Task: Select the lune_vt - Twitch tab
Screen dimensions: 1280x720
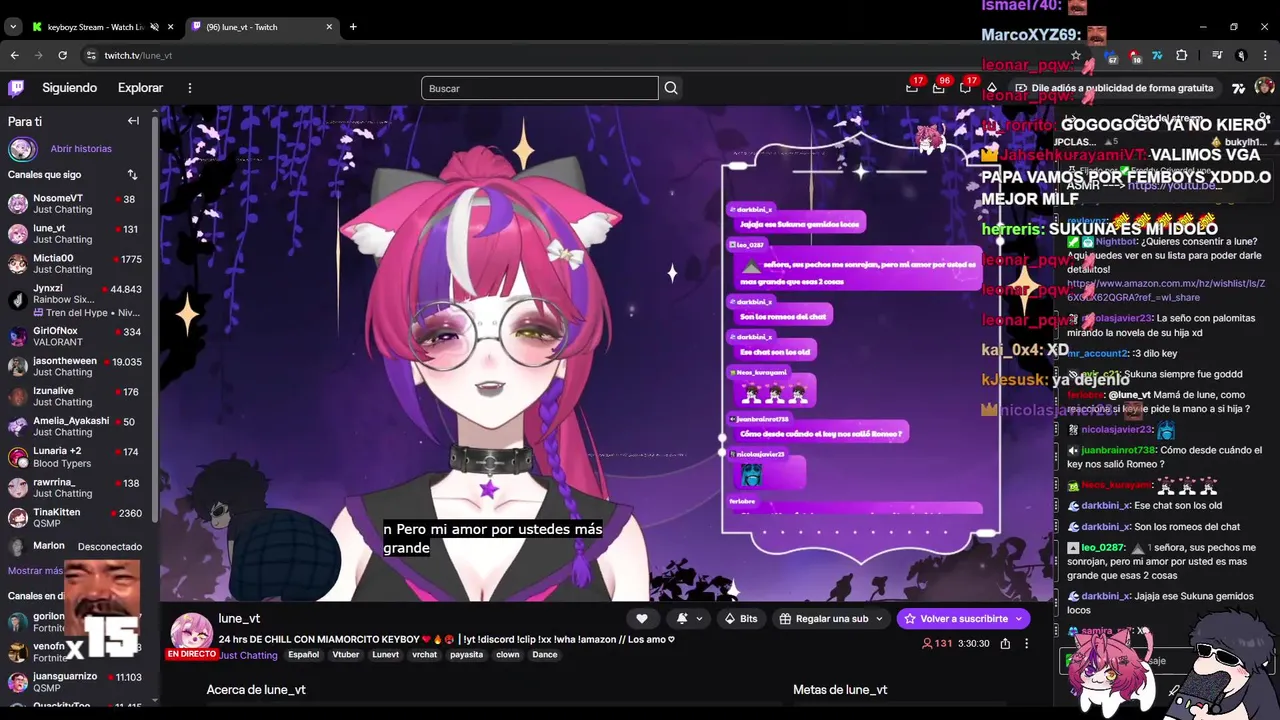Action: tap(262, 27)
